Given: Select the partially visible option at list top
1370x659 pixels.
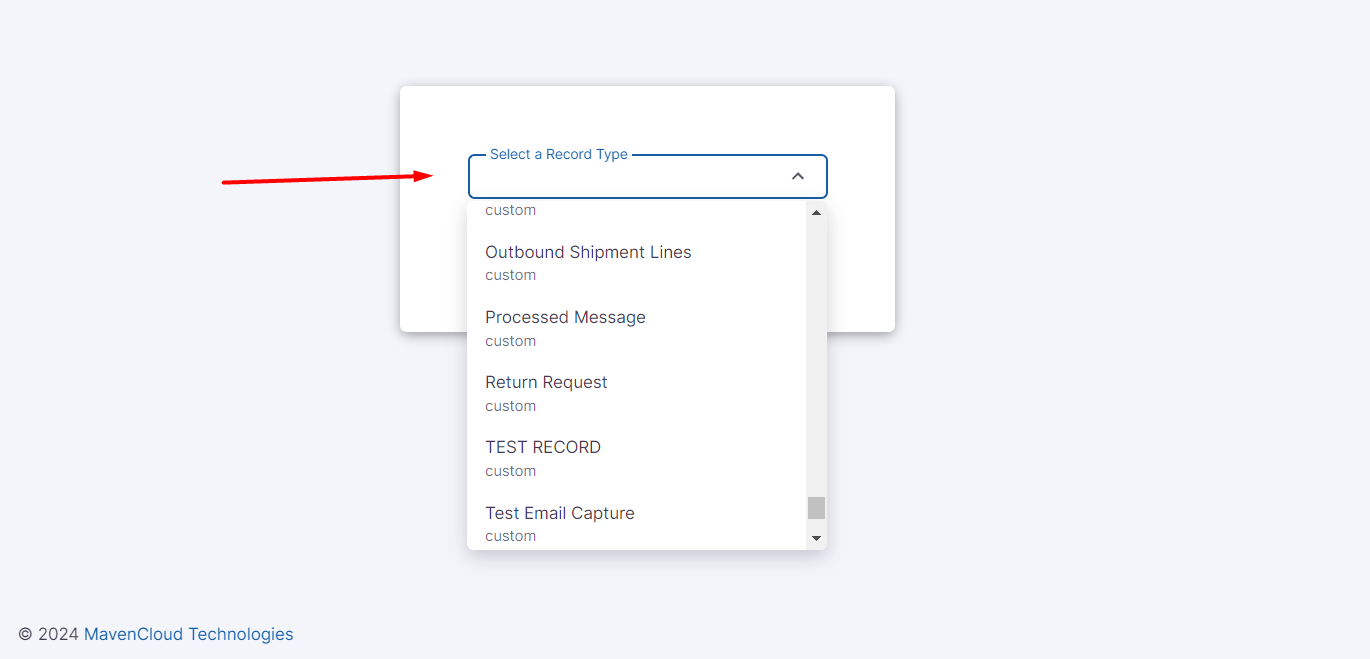Looking at the screenshot, I should pos(510,210).
